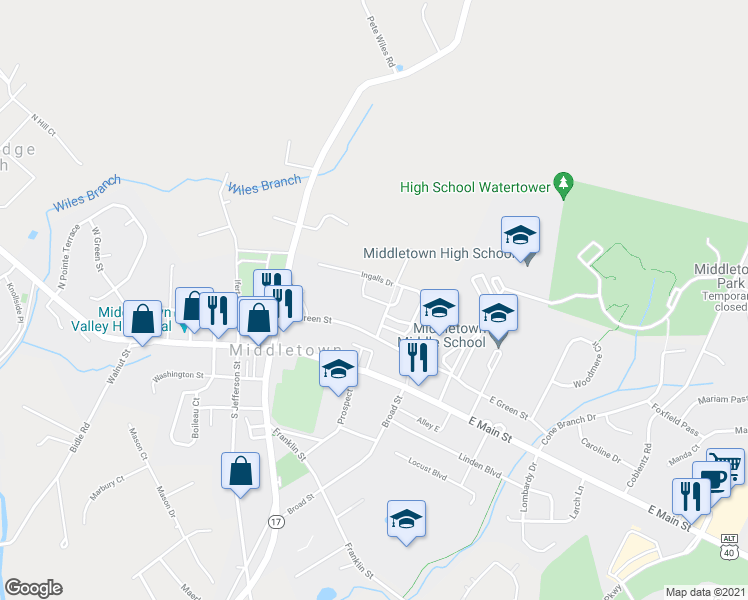The height and width of the screenshot is (600, 748).
Task: Click the High School Watertower label
Action: pyautogui.click(x=475, y=187)
